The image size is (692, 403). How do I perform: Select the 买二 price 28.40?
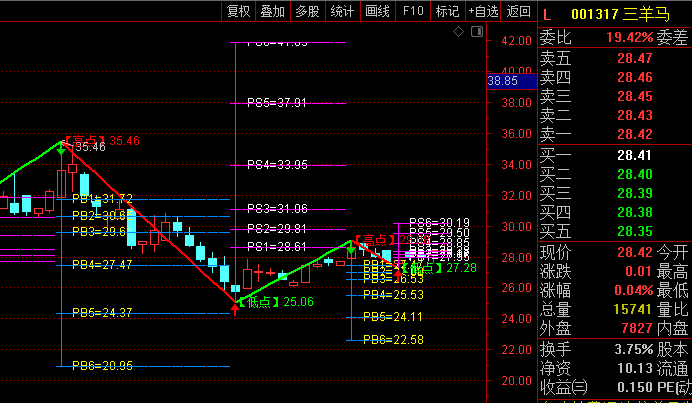[x=635, y=174]
